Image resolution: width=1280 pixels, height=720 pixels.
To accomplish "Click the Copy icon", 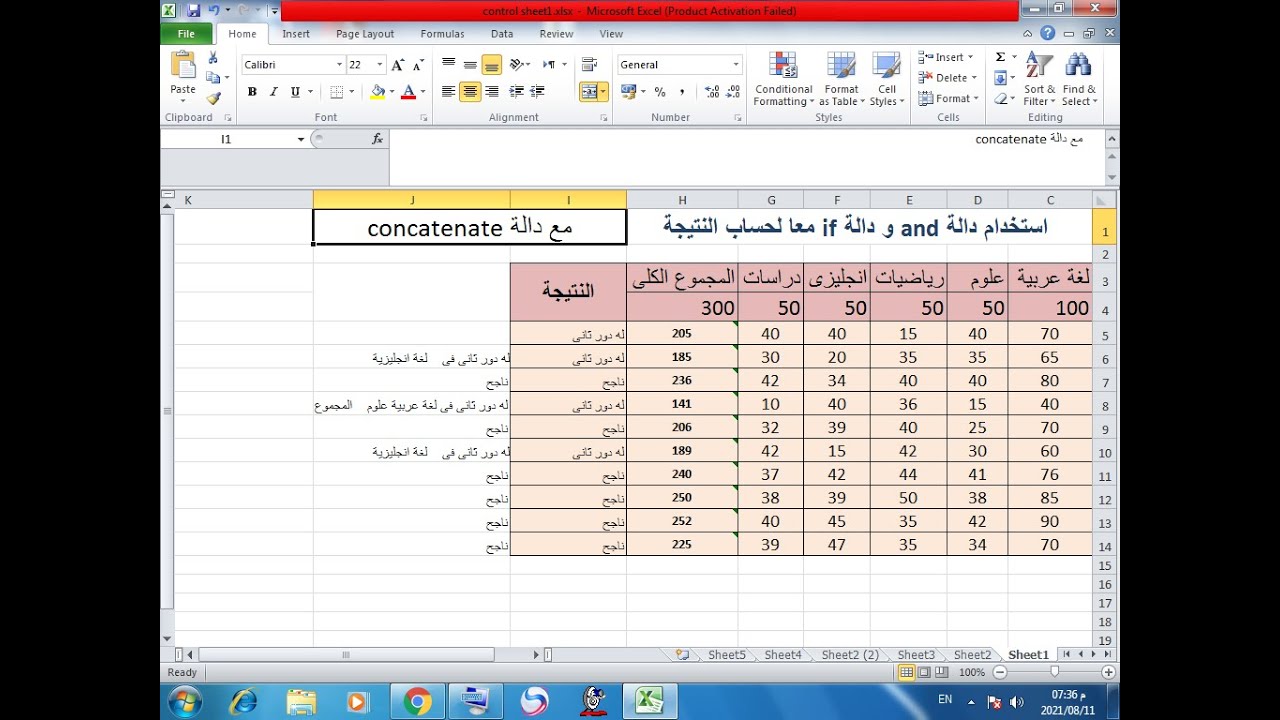I will 212,77.
